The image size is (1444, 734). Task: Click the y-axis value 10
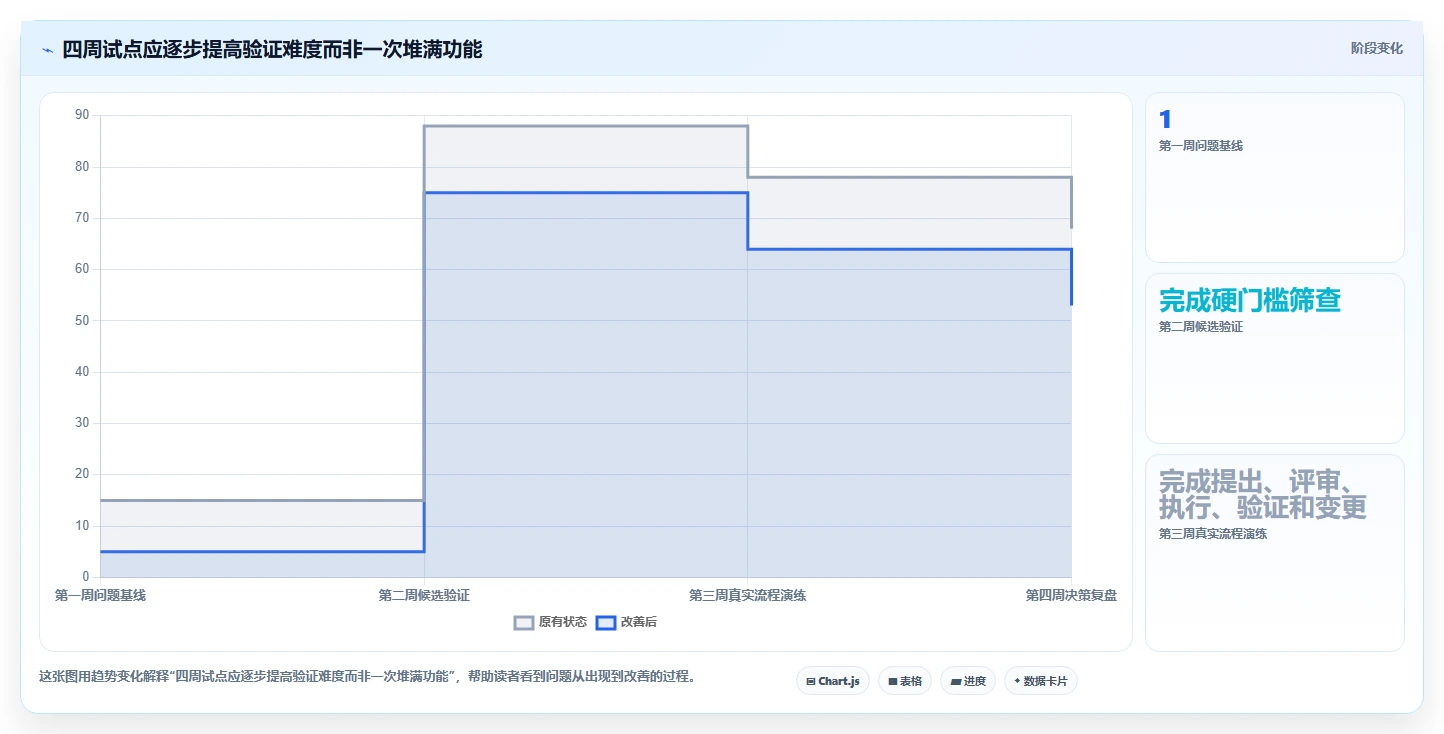point(82,525)
